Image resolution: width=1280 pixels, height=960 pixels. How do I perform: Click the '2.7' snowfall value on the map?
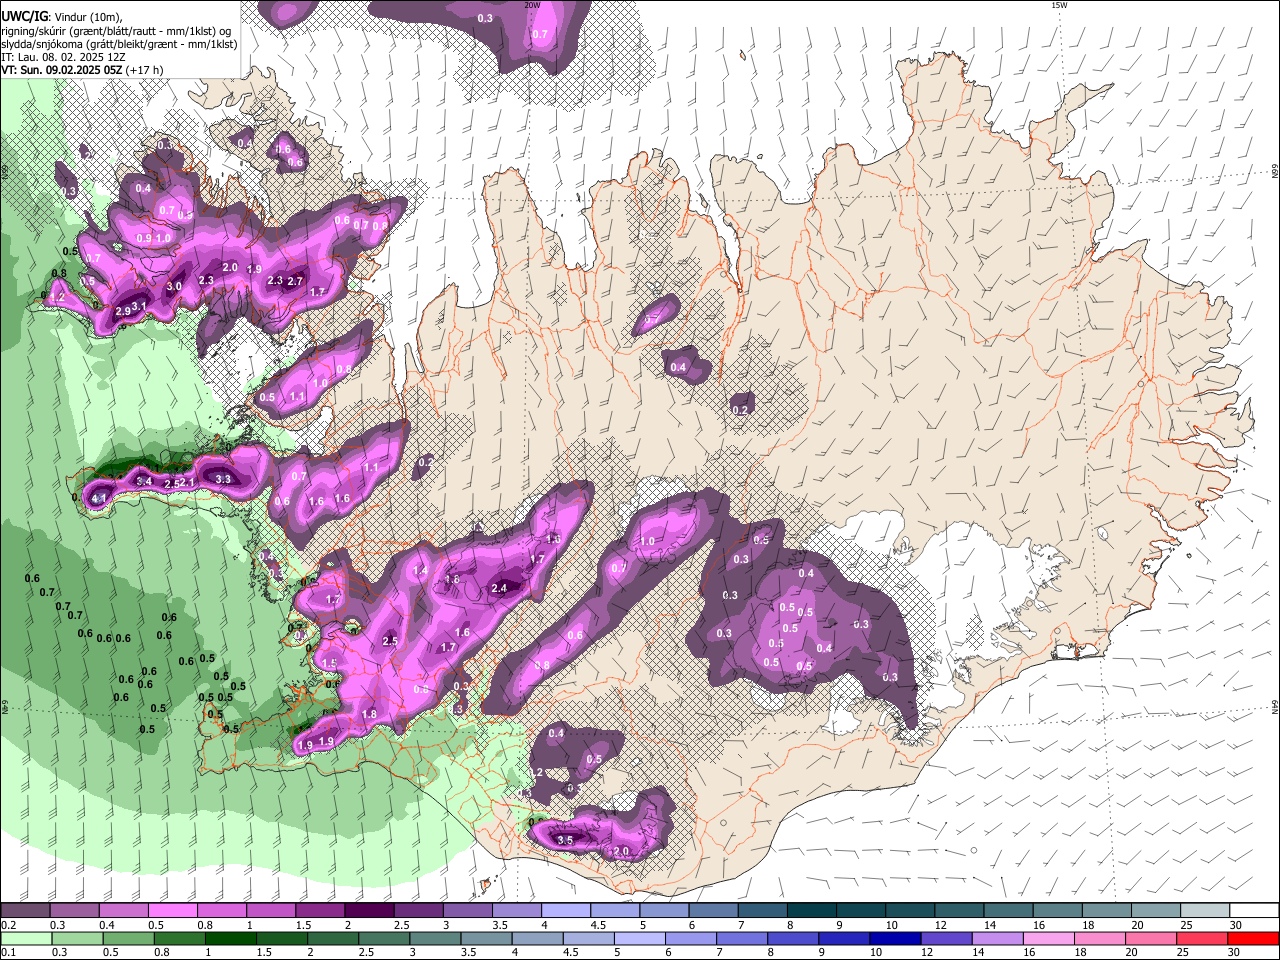[x=295, y=282]
